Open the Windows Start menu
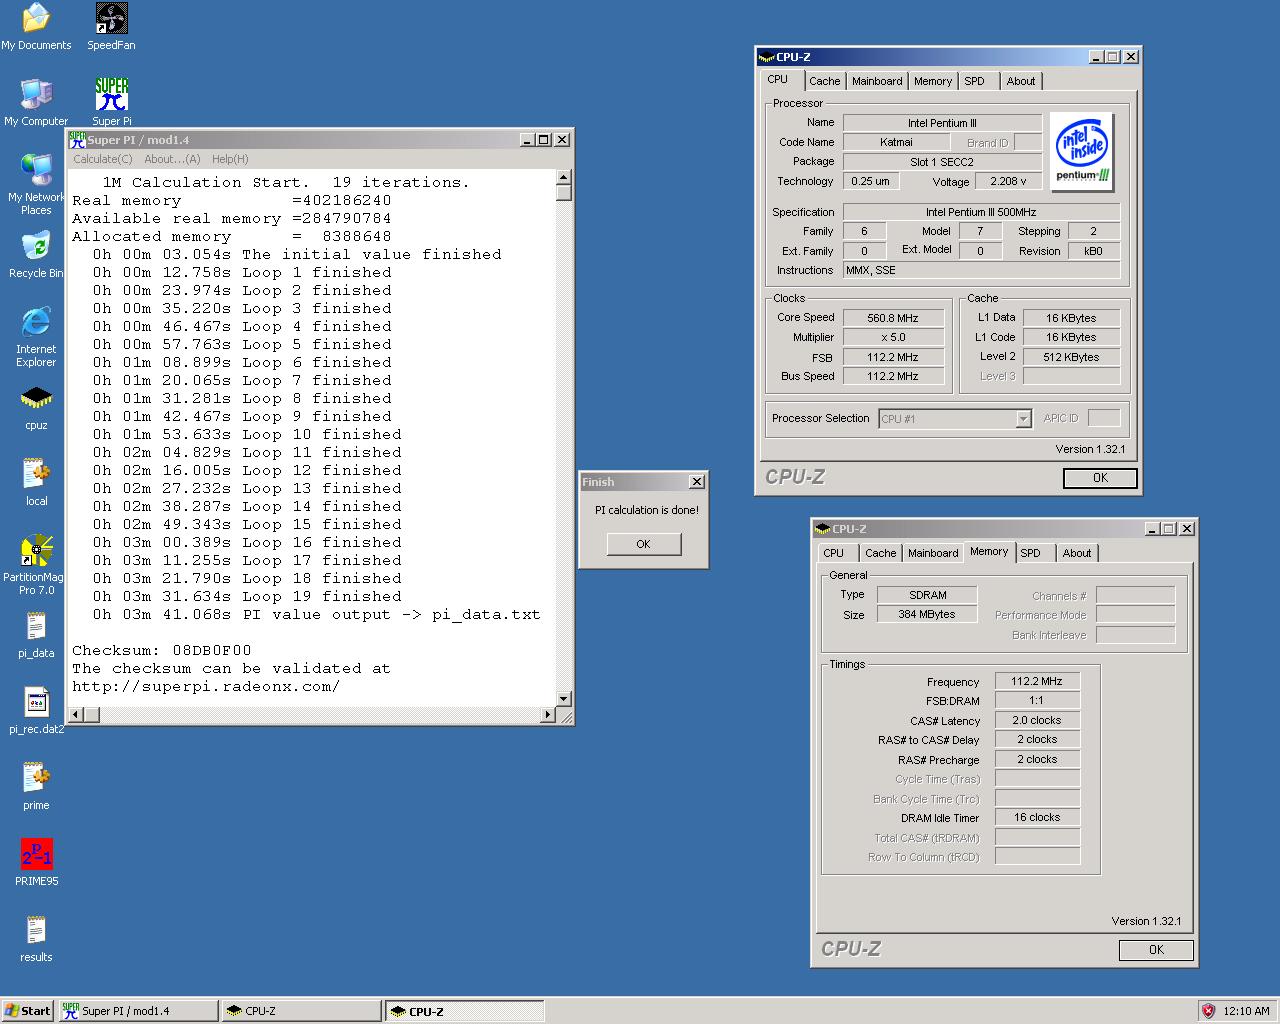Viewport: 1280px width, 1024px height. point(28,1011)
